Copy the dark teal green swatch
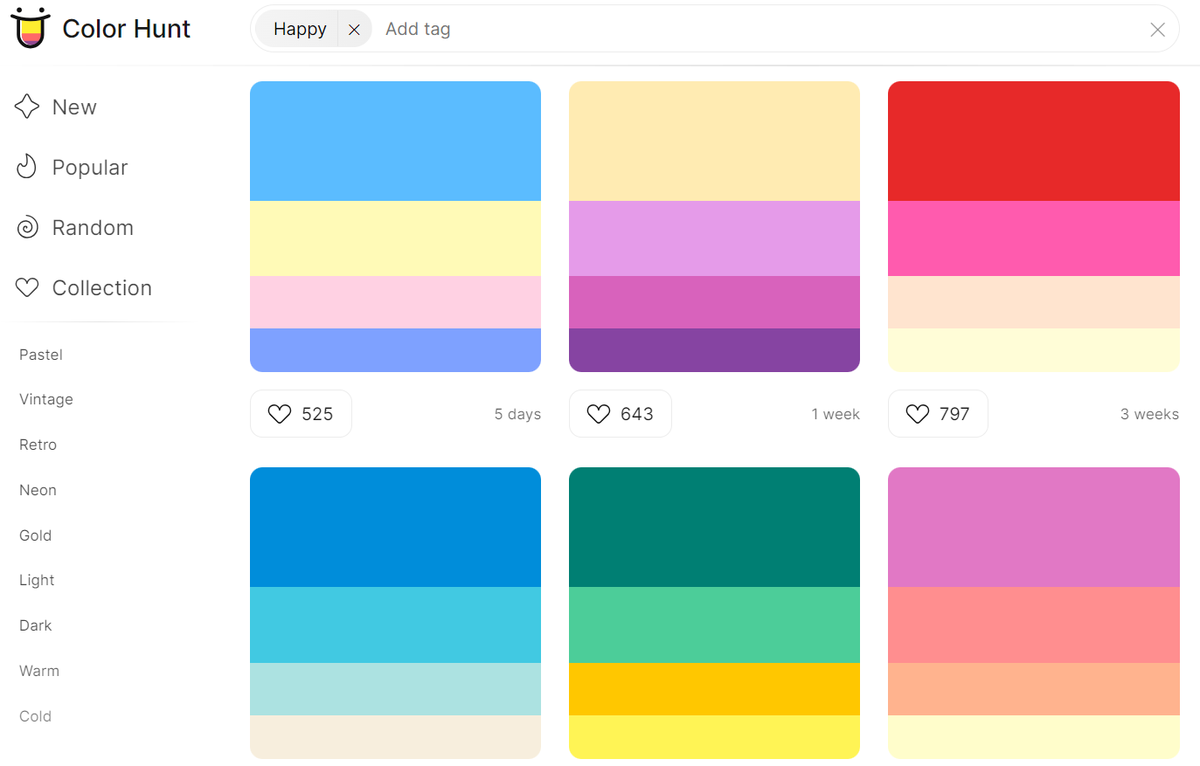Viewport: 1200px width, 766px height. point(714,527)
